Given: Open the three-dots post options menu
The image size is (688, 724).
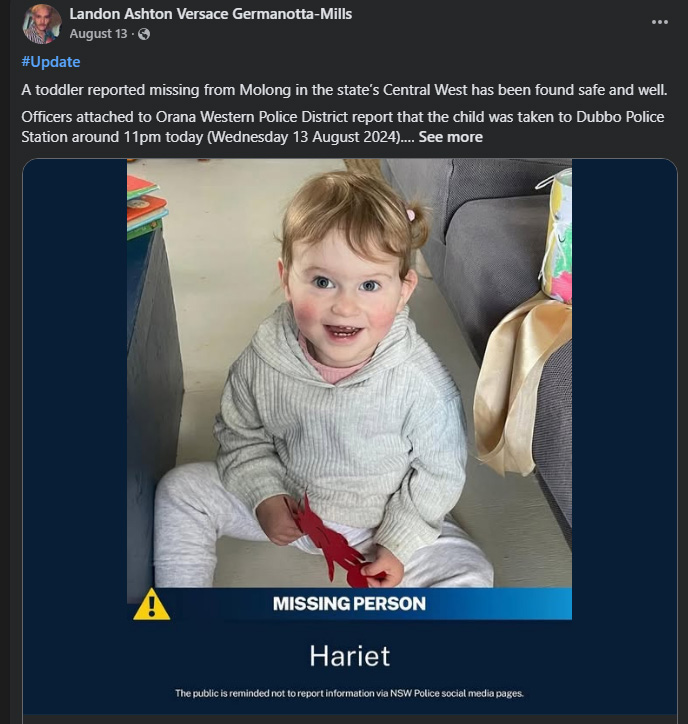Looking at the screenshot, I should pos(659,22).
